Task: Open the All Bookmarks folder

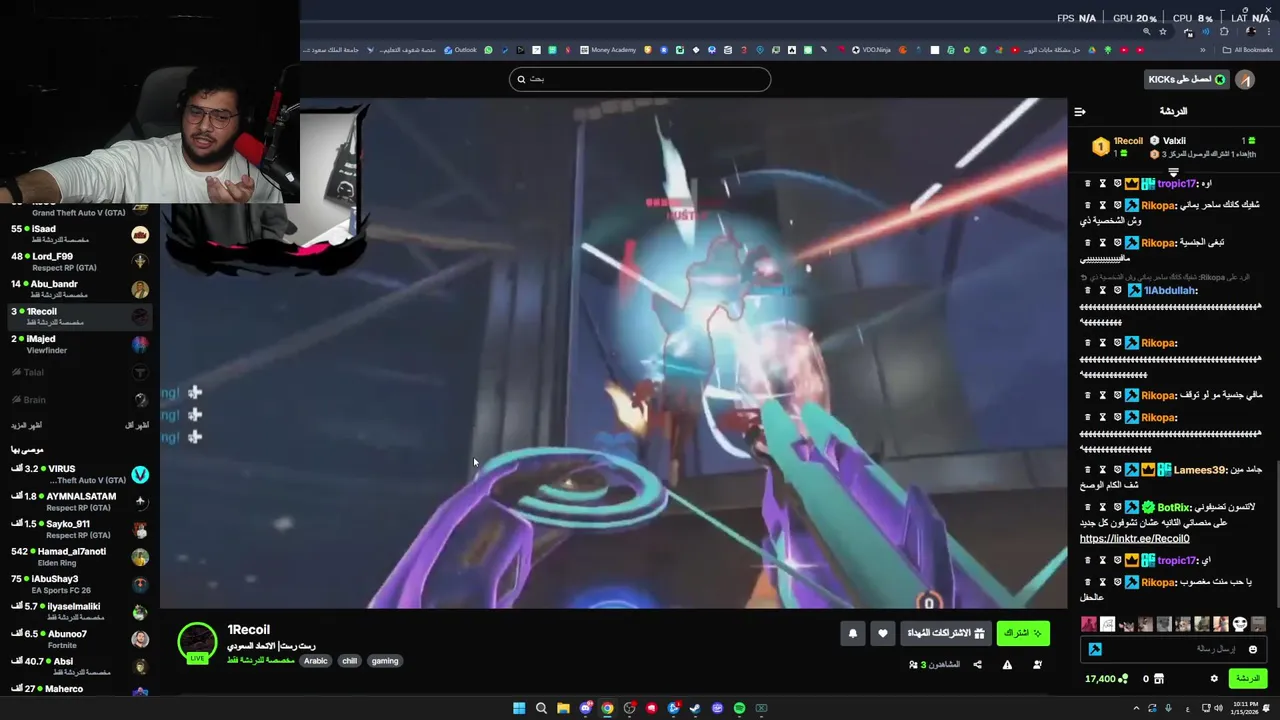Action: click(x=1247, y=50)
